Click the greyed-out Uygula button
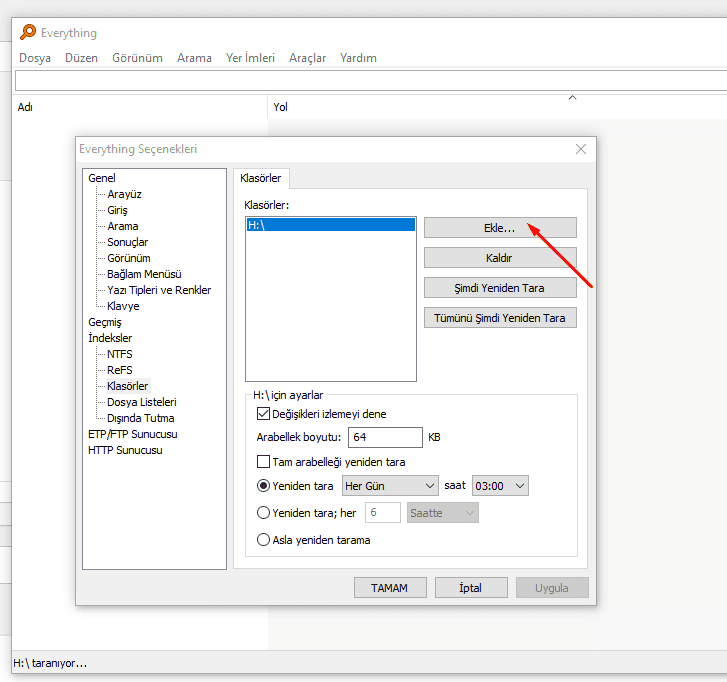 [552, 588]
